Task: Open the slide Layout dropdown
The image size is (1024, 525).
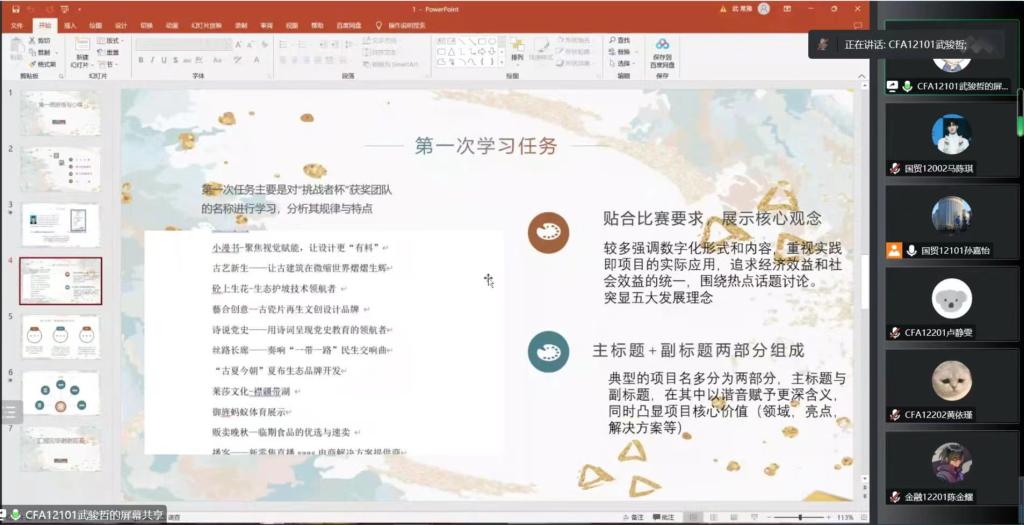Action: (110, 41)
